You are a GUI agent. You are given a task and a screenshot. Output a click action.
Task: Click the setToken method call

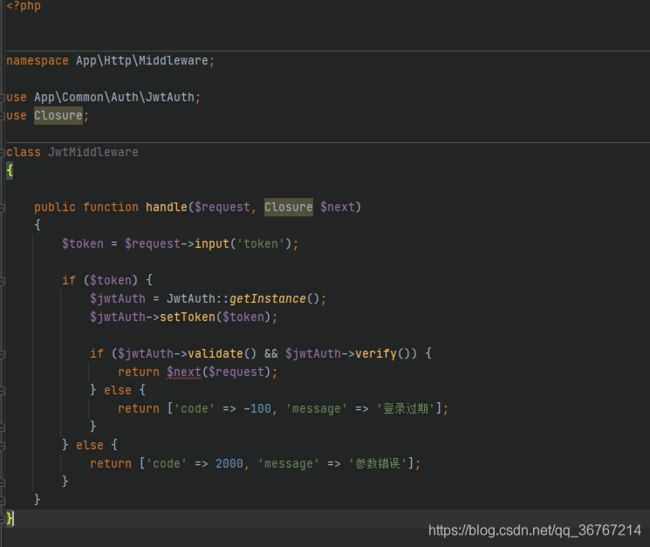tap(187, 317)
